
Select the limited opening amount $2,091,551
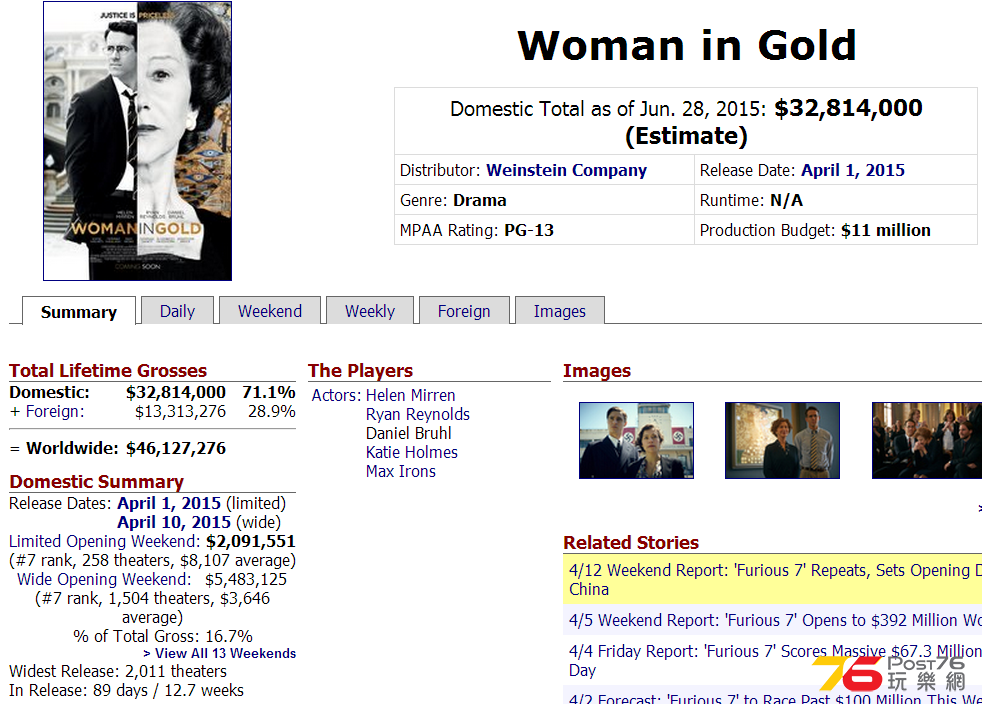tap(251, 541)
